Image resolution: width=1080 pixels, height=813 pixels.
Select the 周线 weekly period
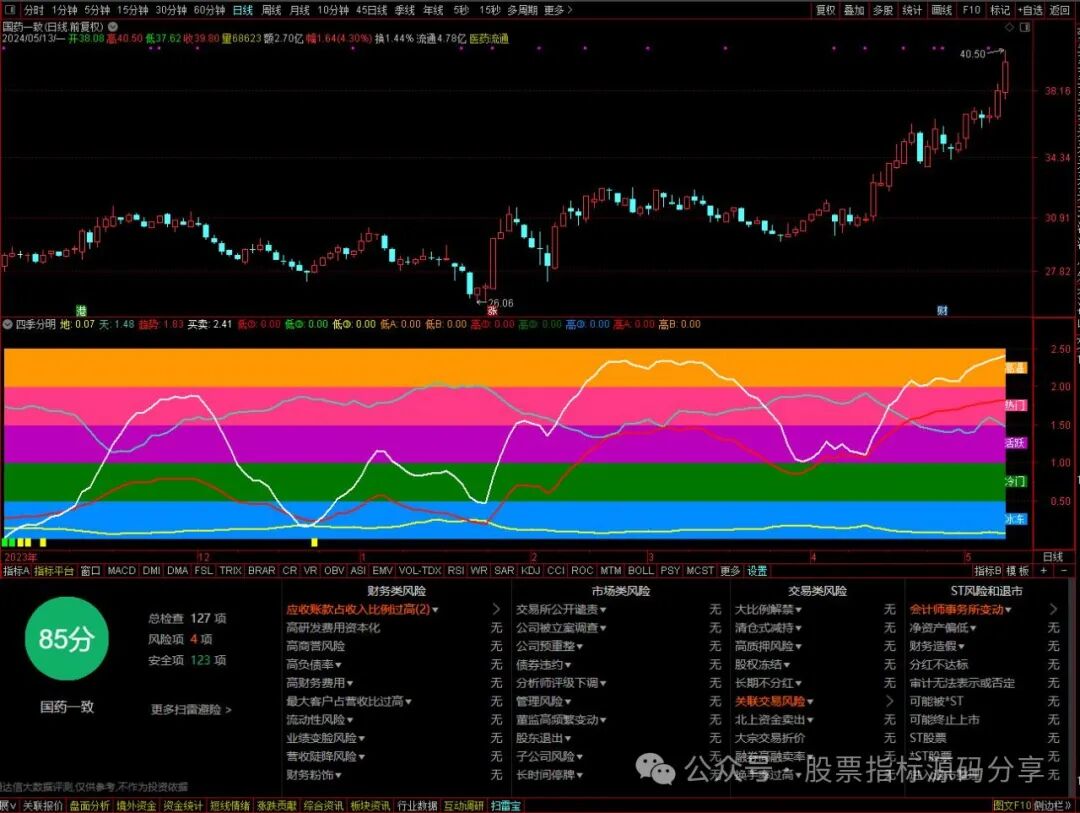click(x=271, y=10)
